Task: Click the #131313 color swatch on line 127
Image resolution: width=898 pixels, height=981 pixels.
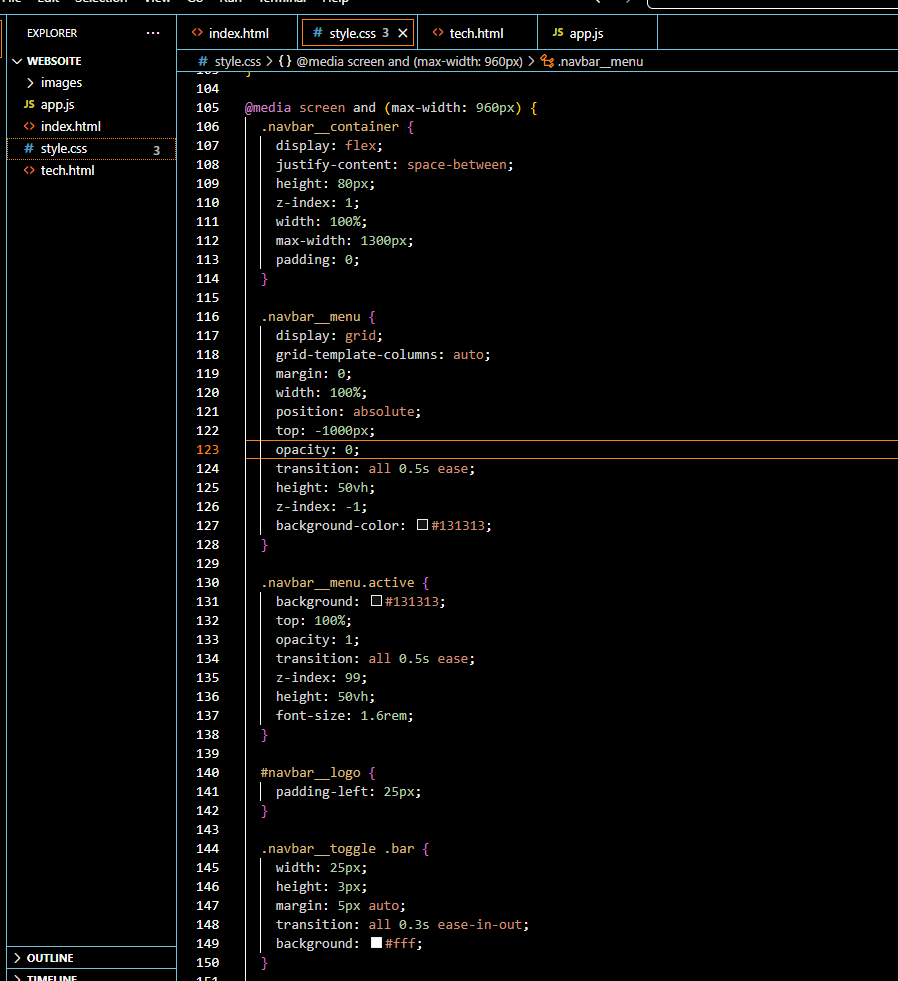Action: (422, 525)
